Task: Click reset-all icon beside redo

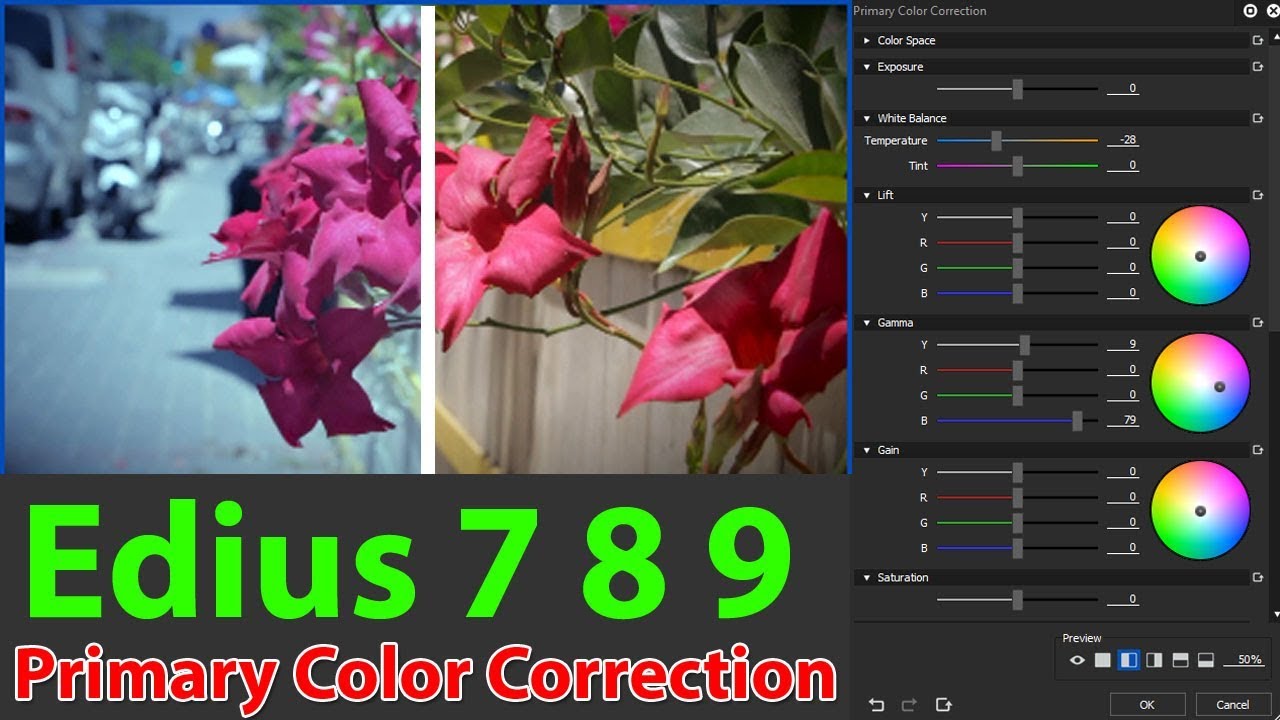Action: 943,705
